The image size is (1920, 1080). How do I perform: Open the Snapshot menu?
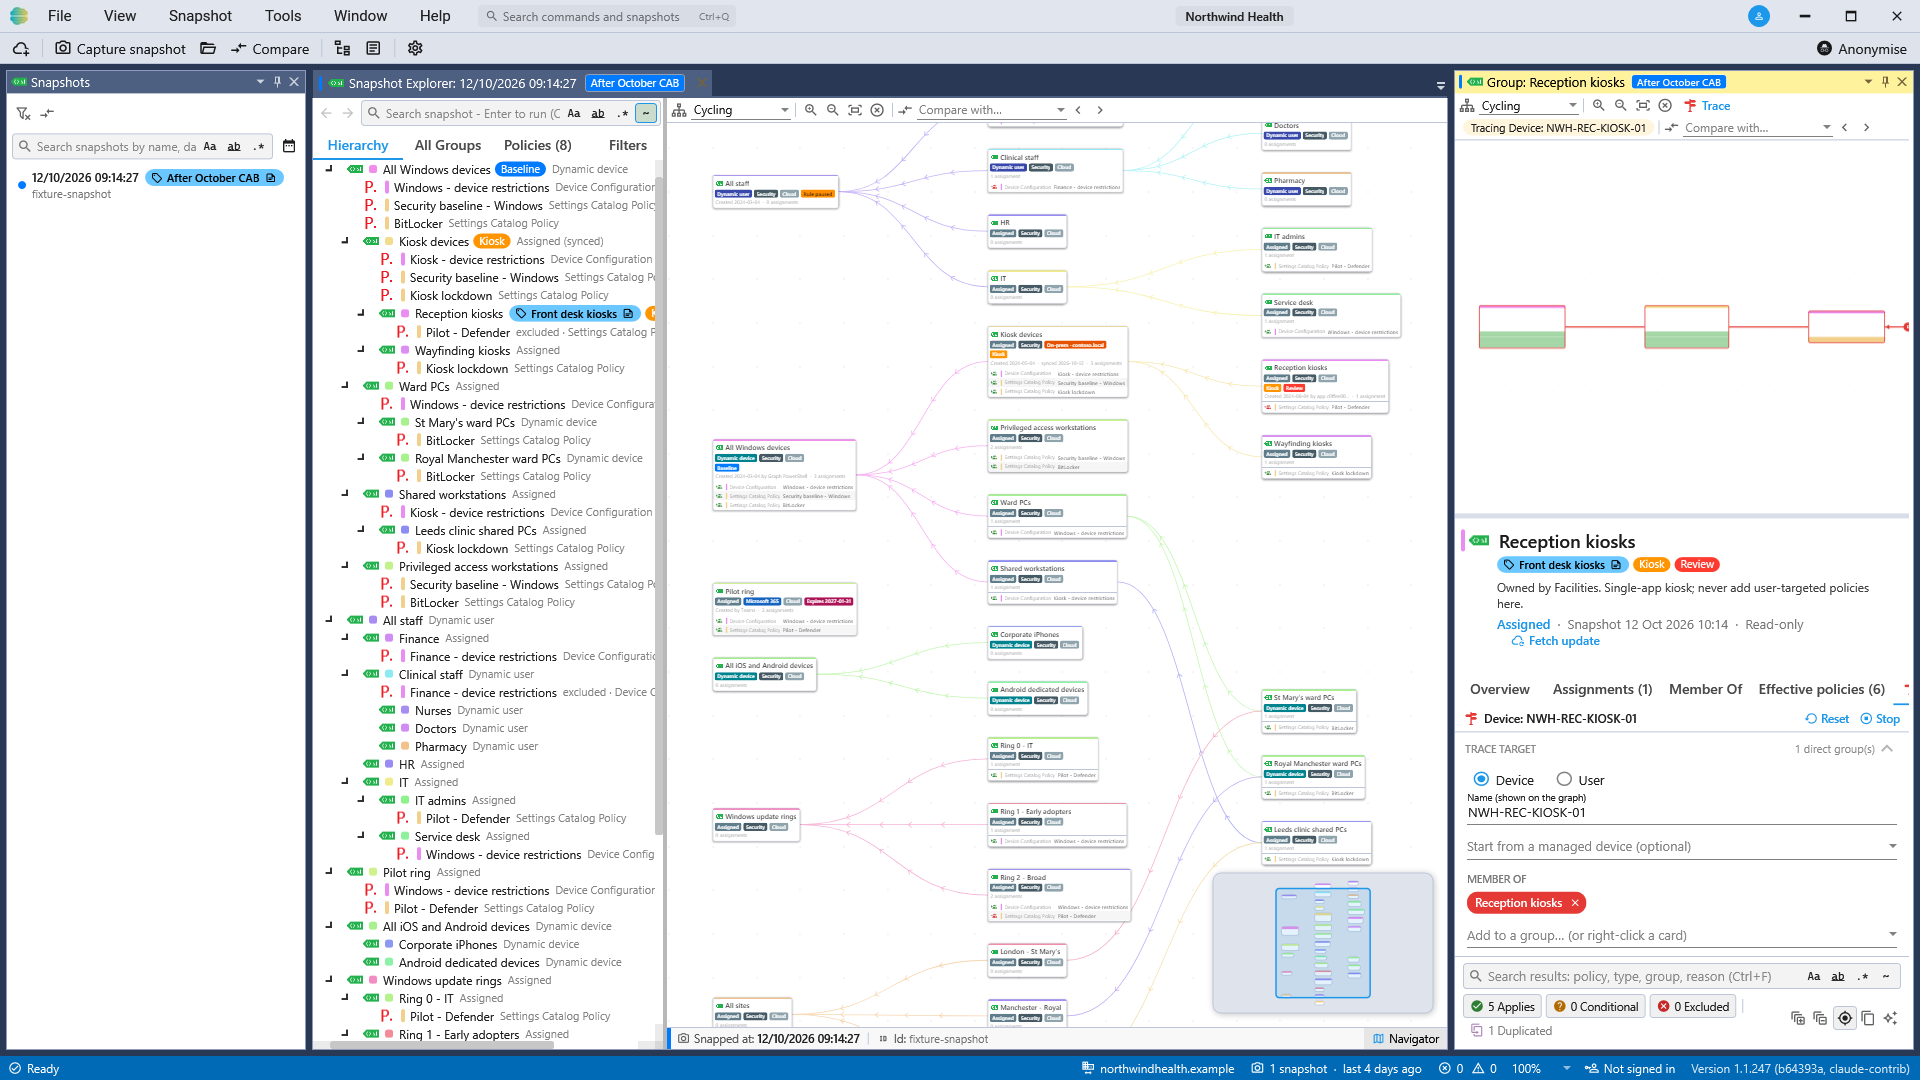pos(200,16)
